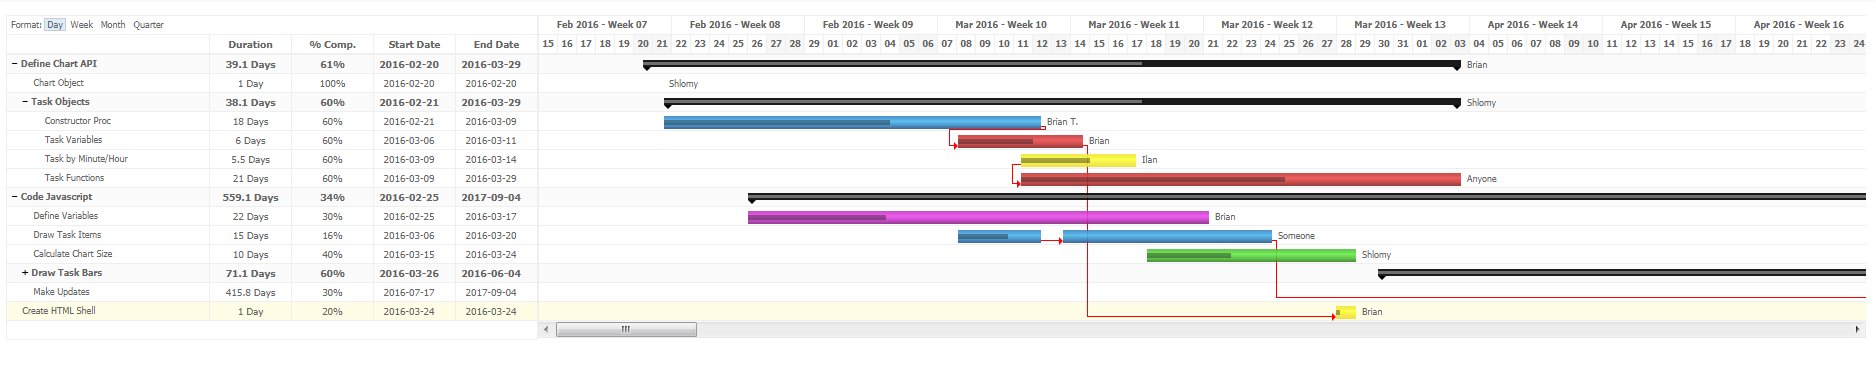This screenshot has height=370, width=1876.
Task: Click the Anyone resource label
Action: (1481, 179)
